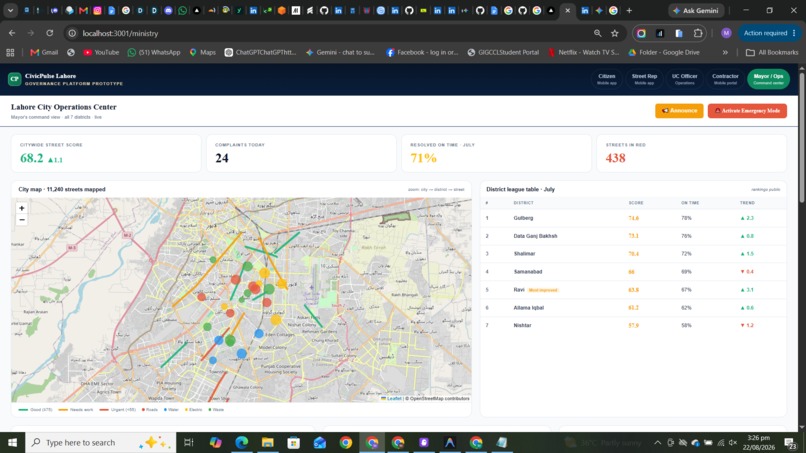The width and height of the screenshot is (806, 453).
Task: Switch to the WhatsApp browser tab
Action: point(182,10)
